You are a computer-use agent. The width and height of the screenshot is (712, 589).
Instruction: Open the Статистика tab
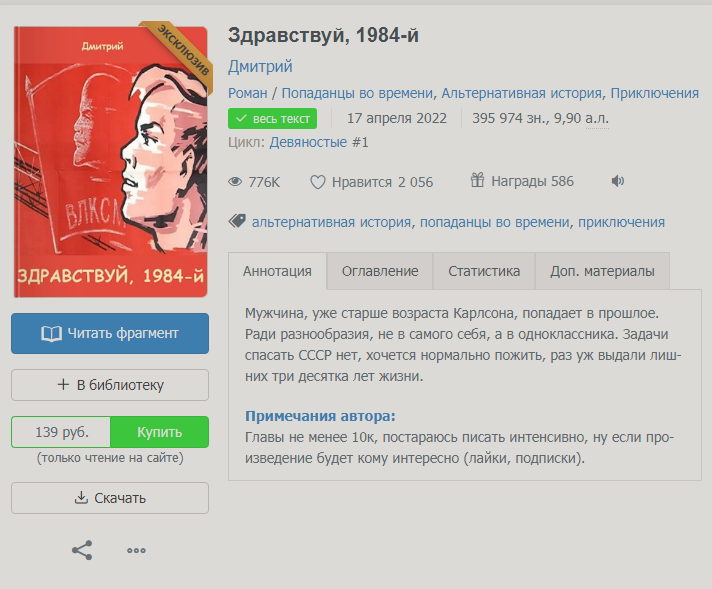(x=484, y=271)
